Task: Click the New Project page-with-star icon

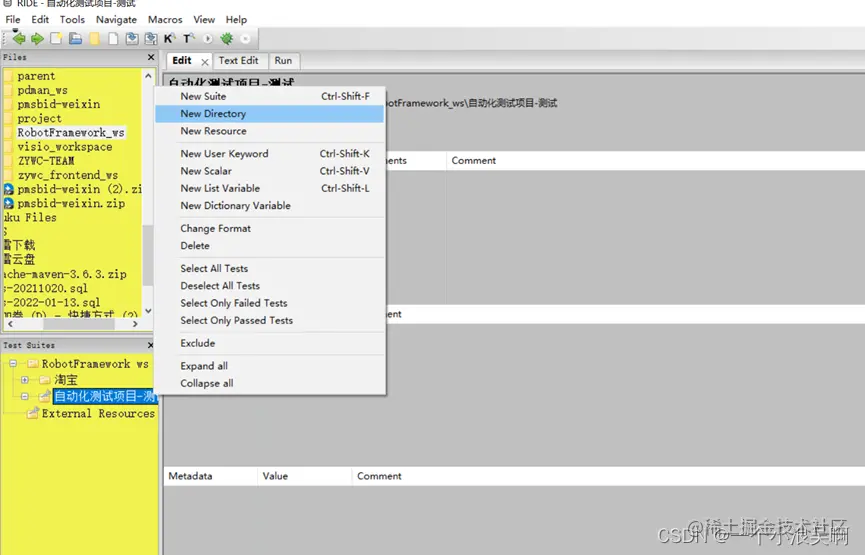Action: coord(56,39)
